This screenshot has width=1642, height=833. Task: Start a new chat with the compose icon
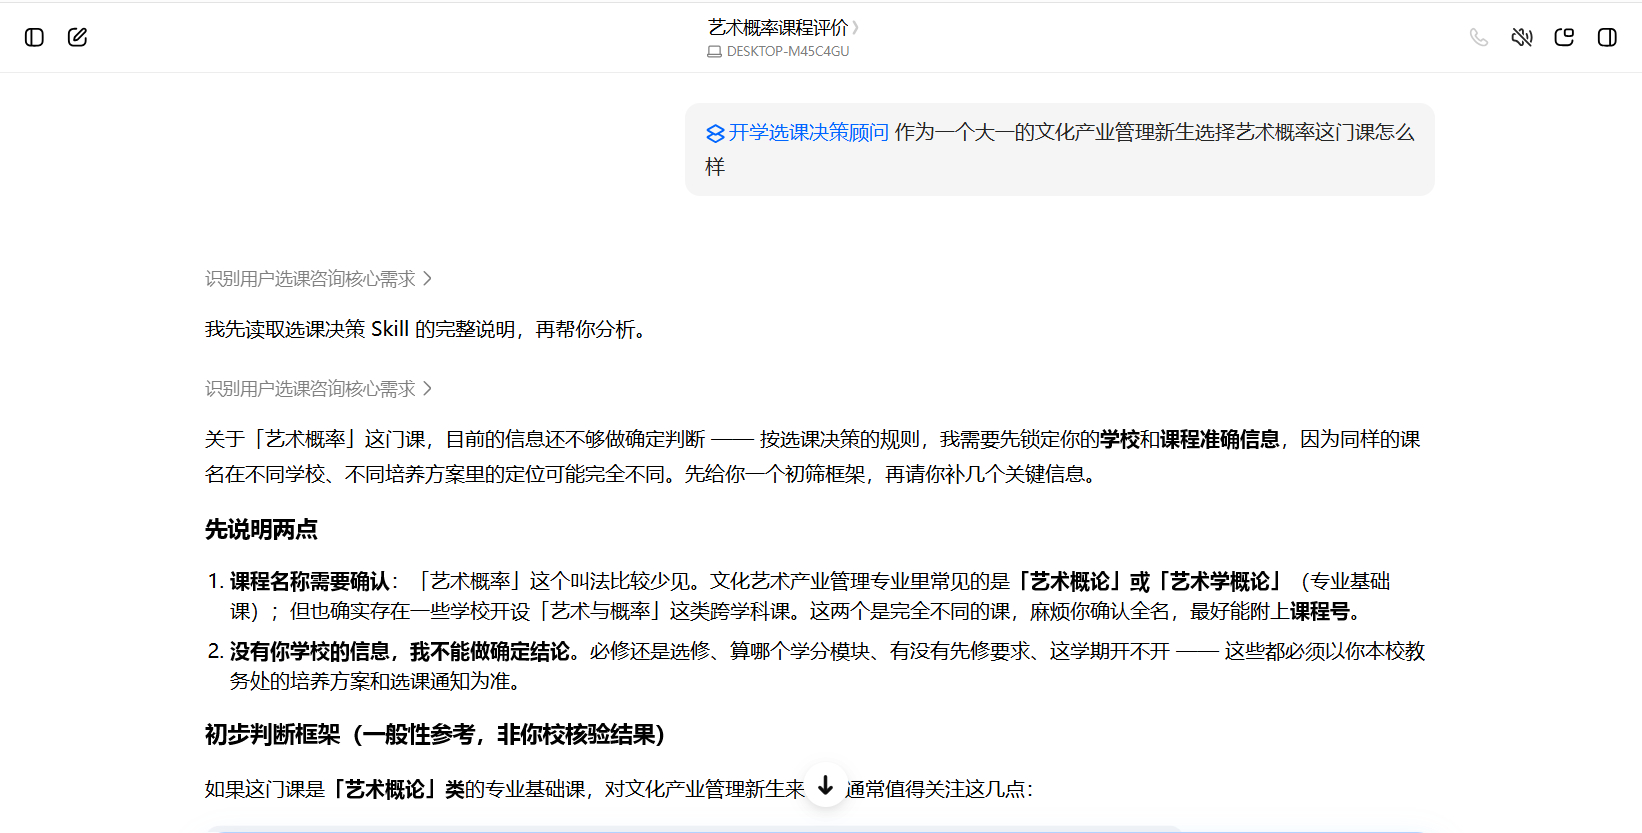coord(77,37)
